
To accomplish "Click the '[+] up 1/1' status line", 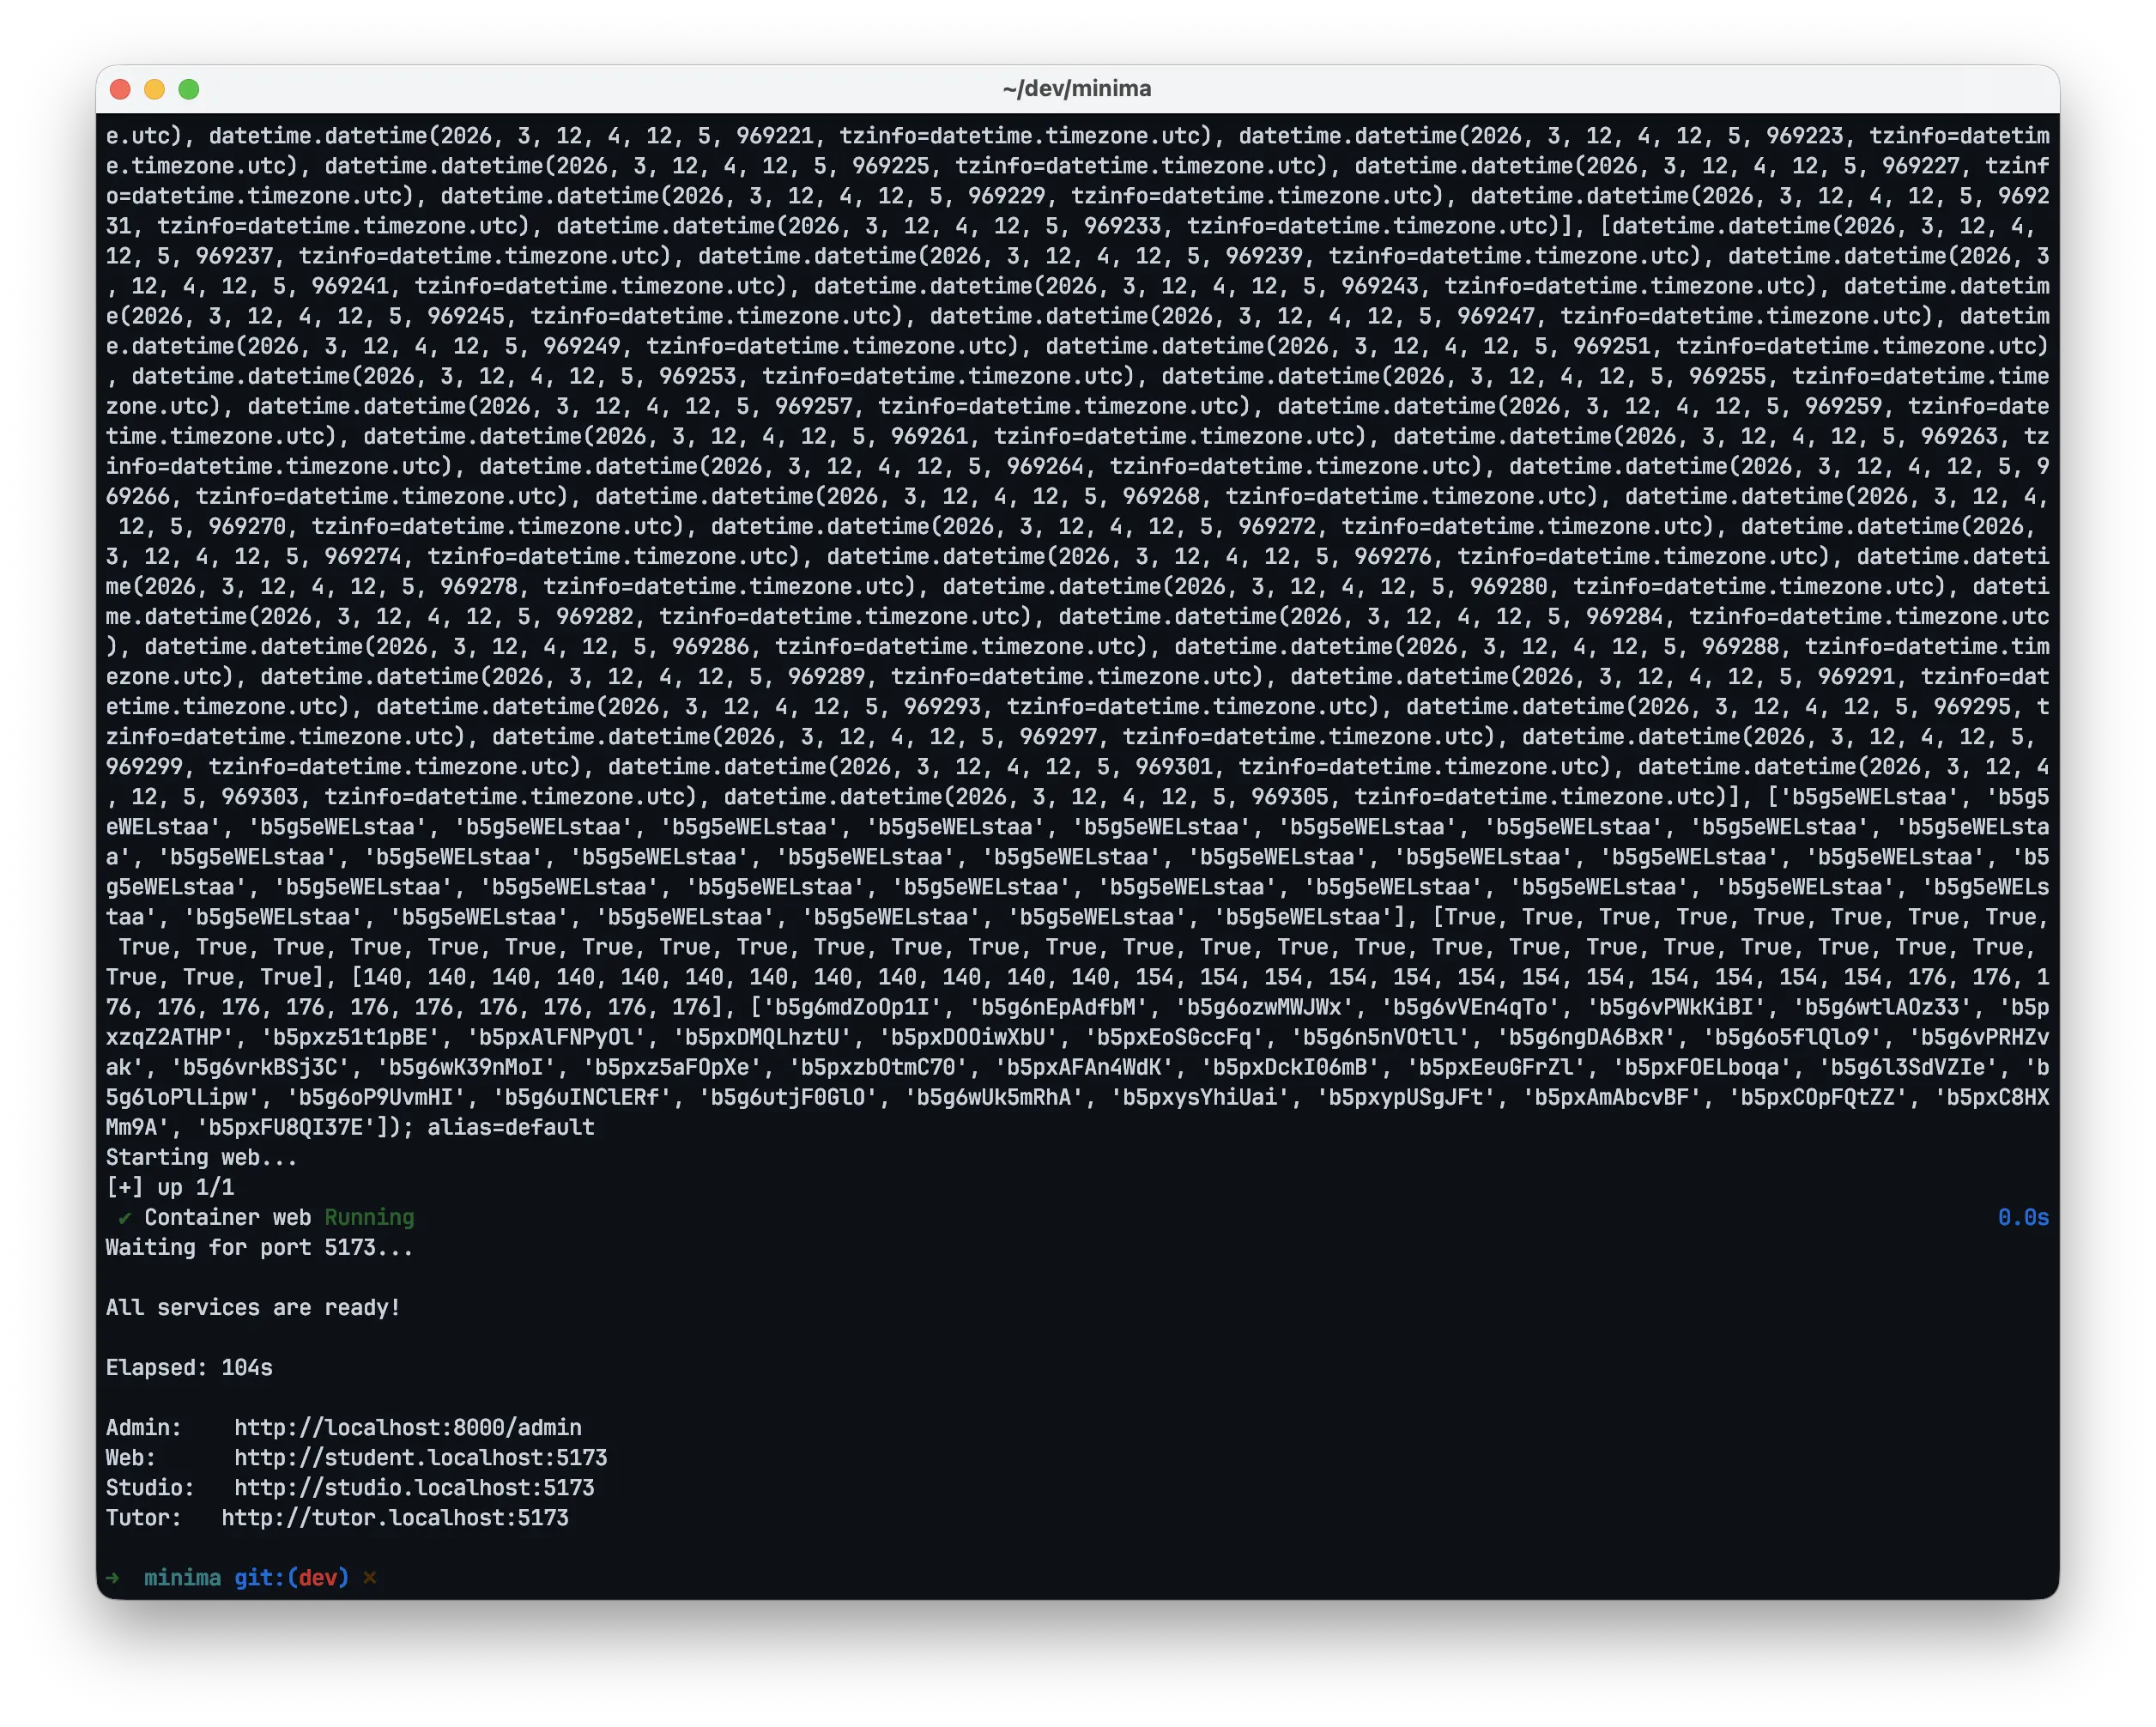I will pyautogui.click(x=170, y=1187).
